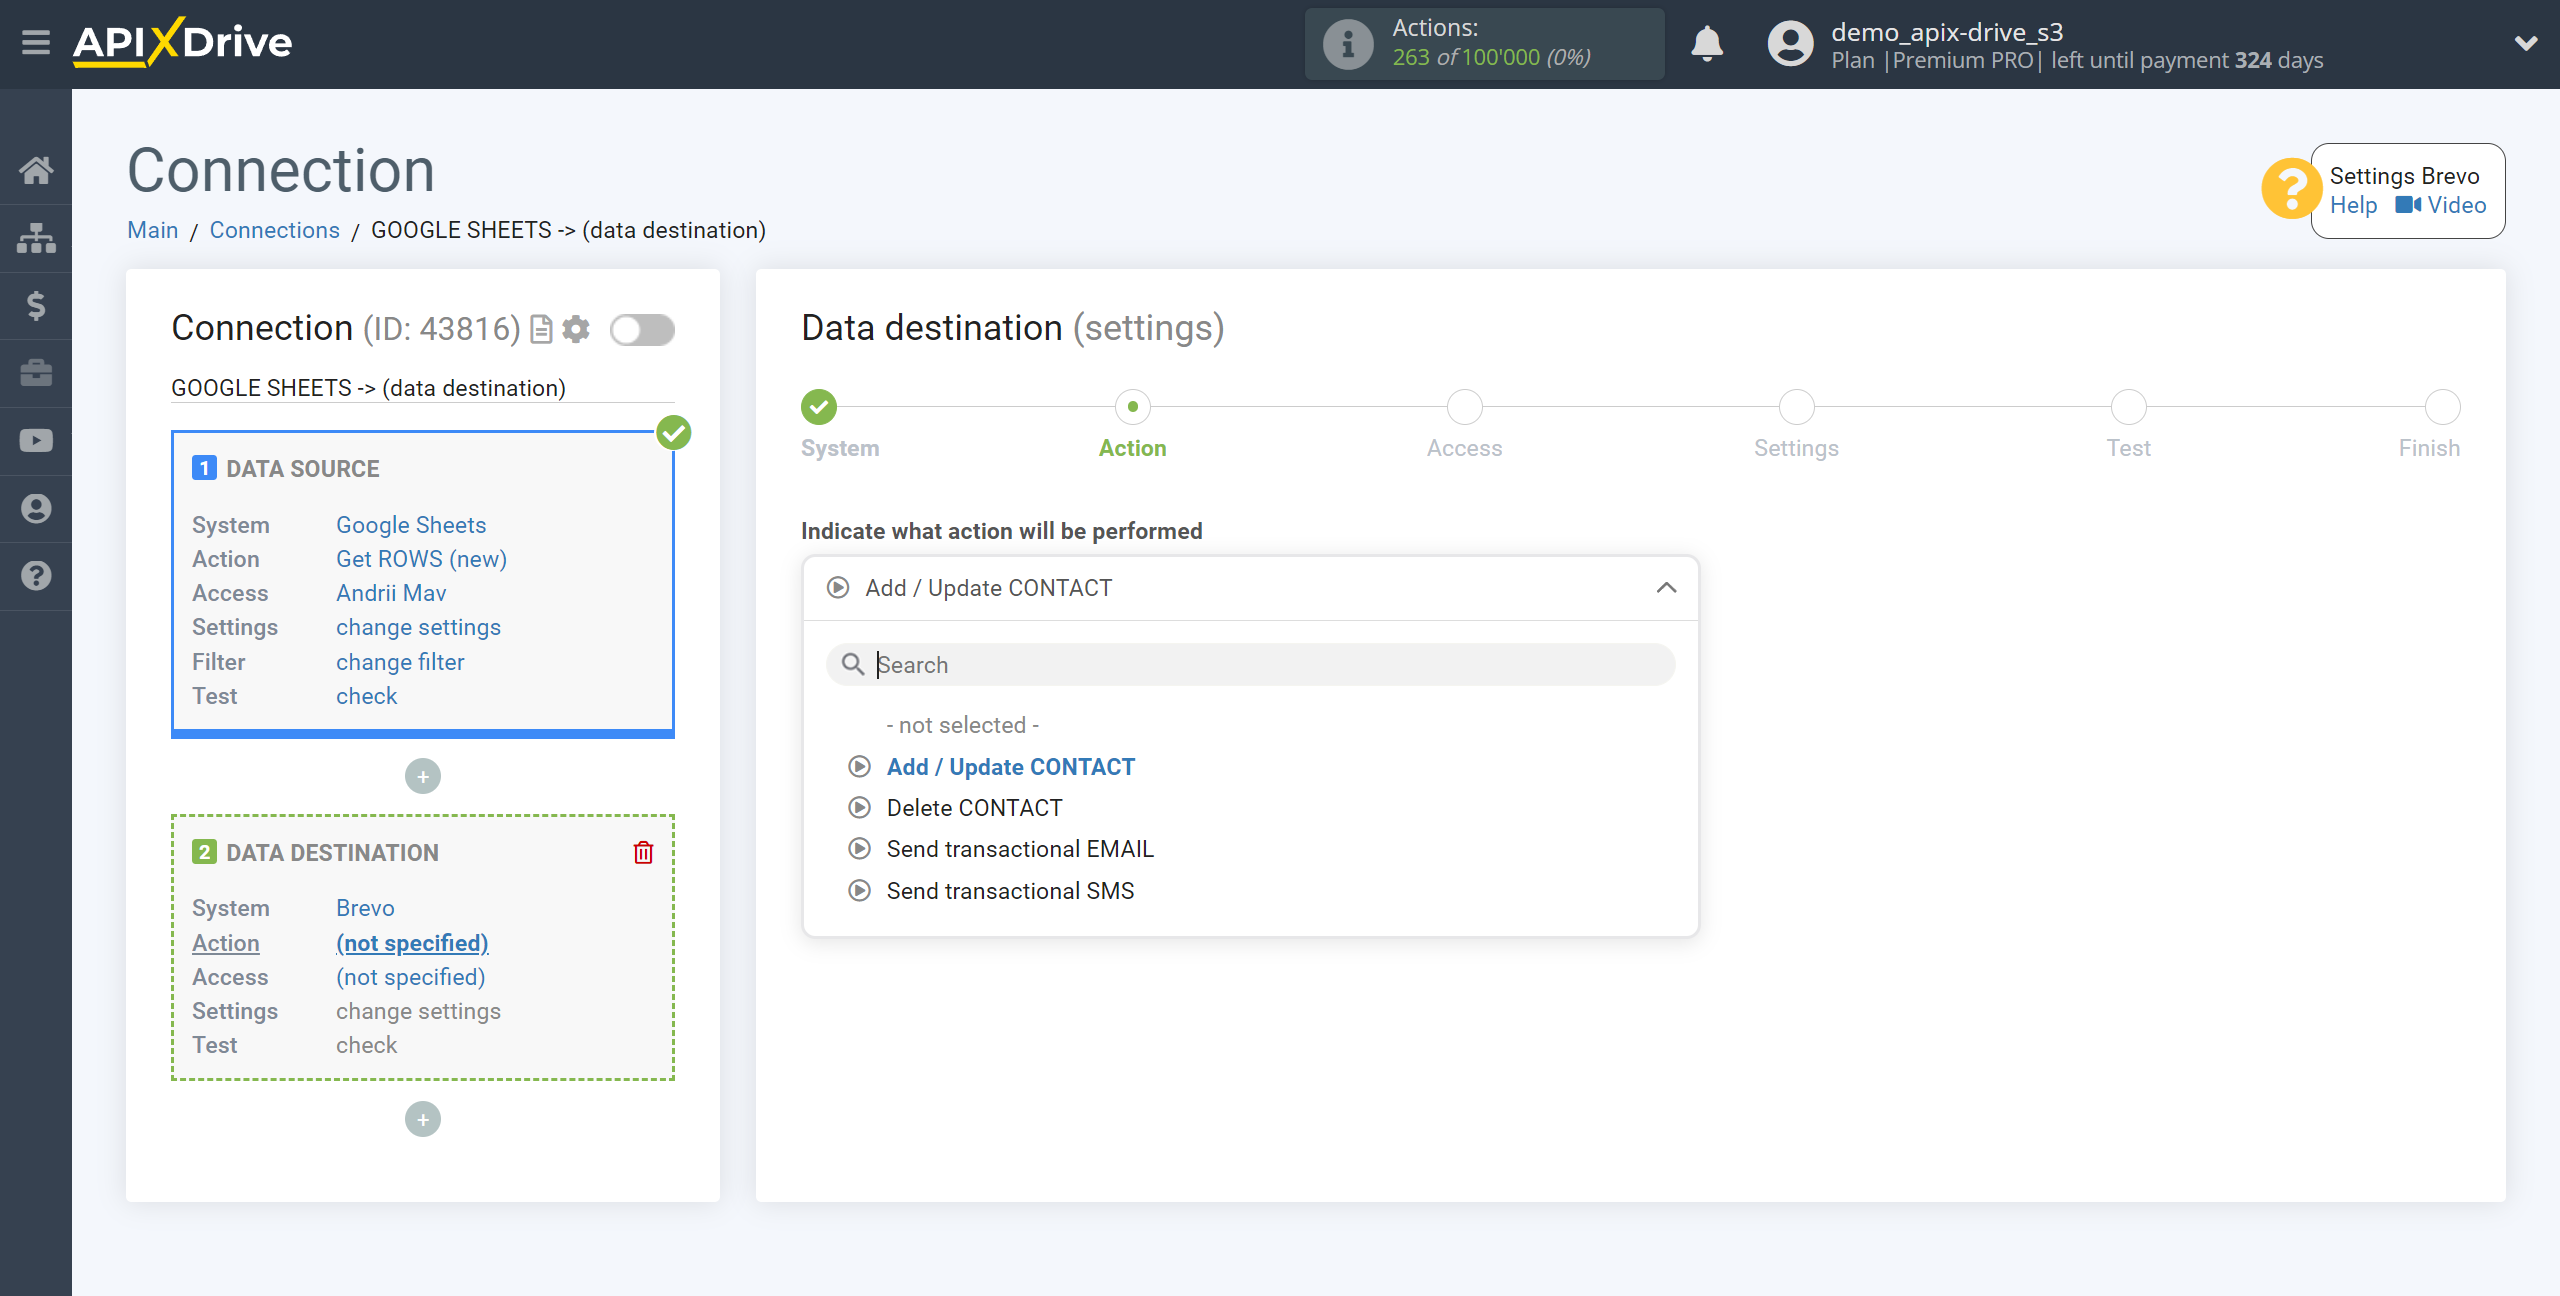
Task: Click the data source green checkmark
Action: click(674, 433)
